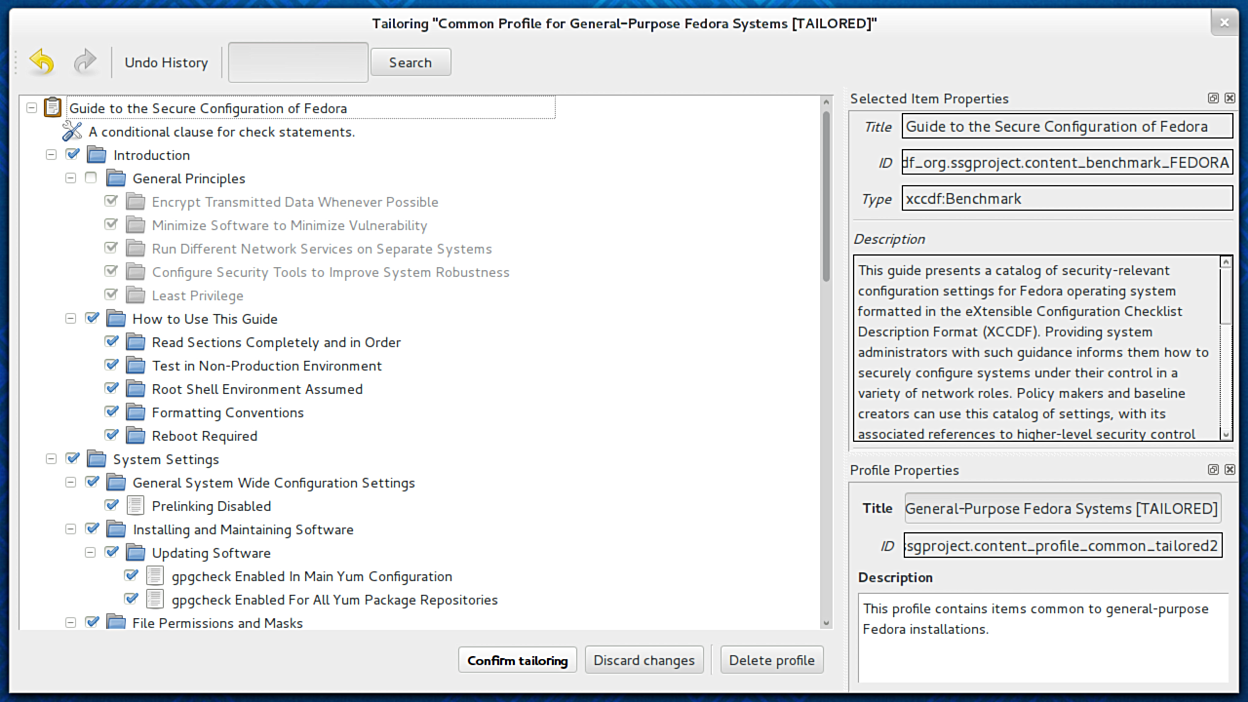The image size is (1248, 702).
Task: Click the folder icon for Root Shell Environment Assumed
Action: [x=136, y=389]
